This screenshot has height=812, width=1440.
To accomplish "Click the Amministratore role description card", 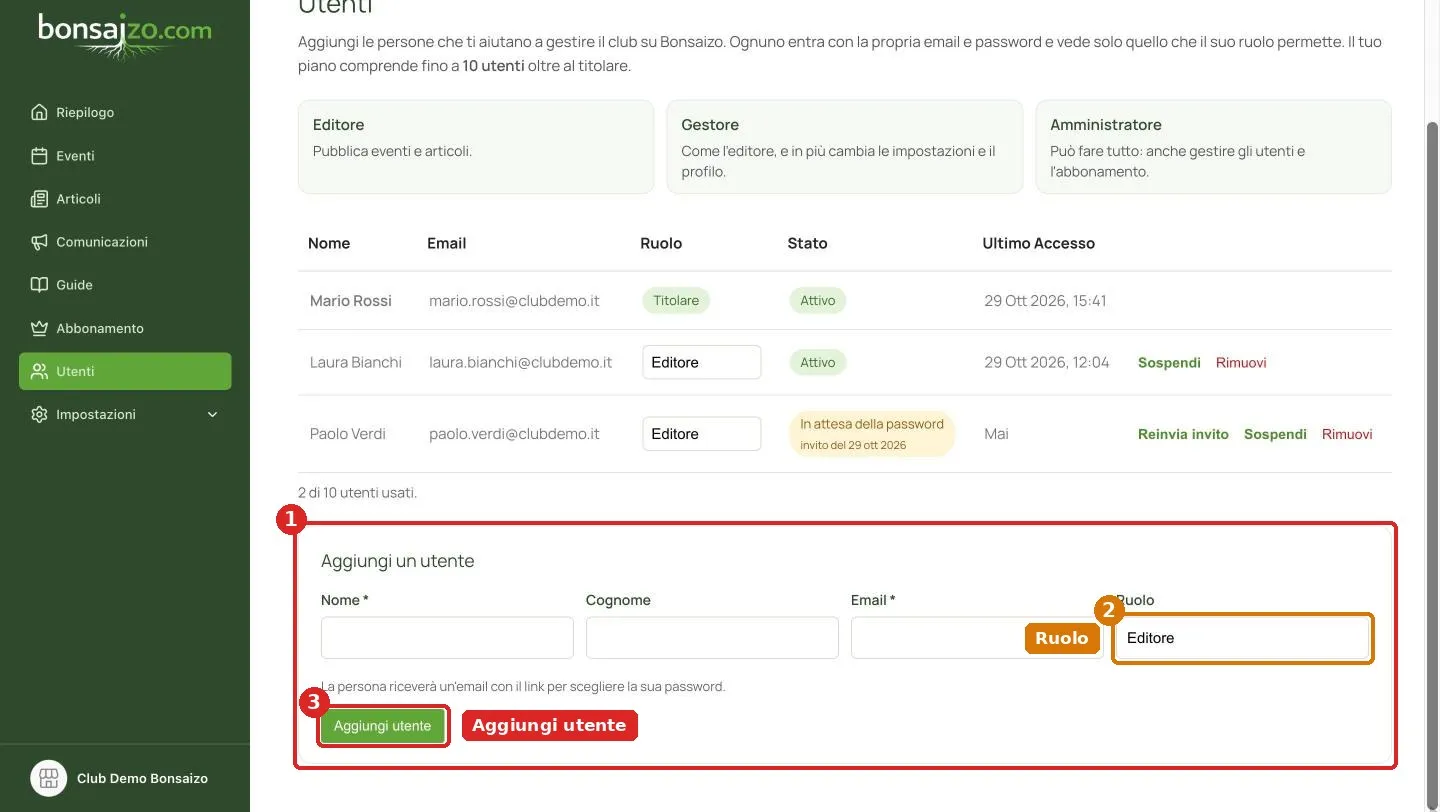I will tap(1214, 147).
